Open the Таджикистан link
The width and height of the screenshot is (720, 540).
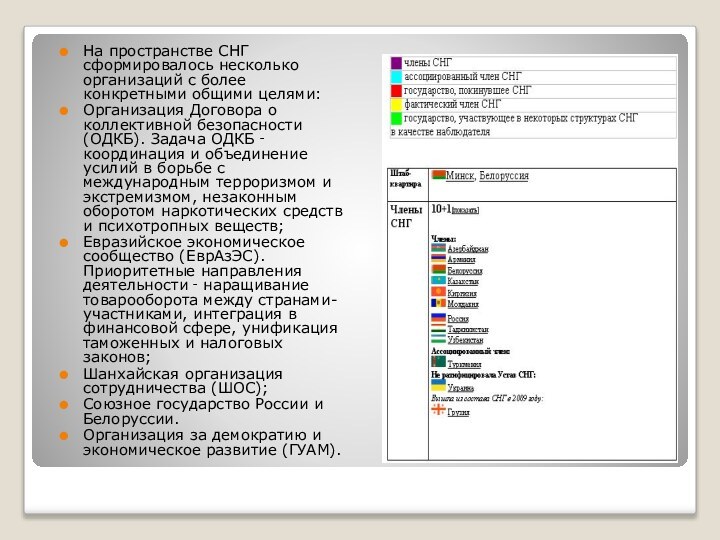click(x=467, y=329)
